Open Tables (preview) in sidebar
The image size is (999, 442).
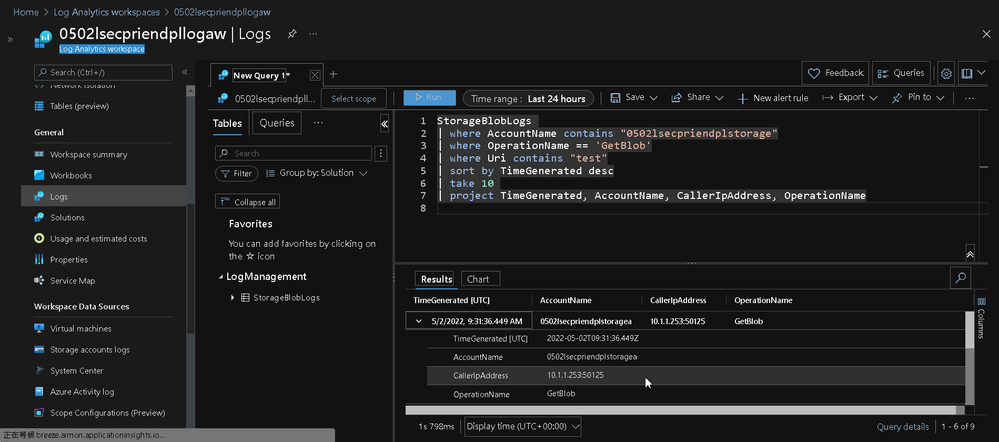[79, 106]
